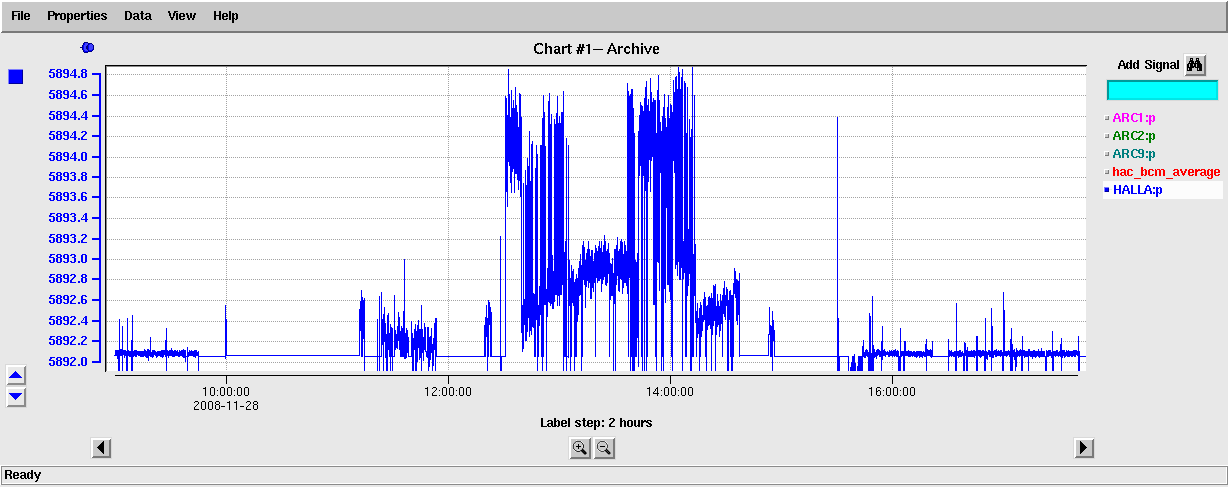Select ARC9:p signal in legend
Screen dimensions: 1228x487
[x=1134, y=154]
